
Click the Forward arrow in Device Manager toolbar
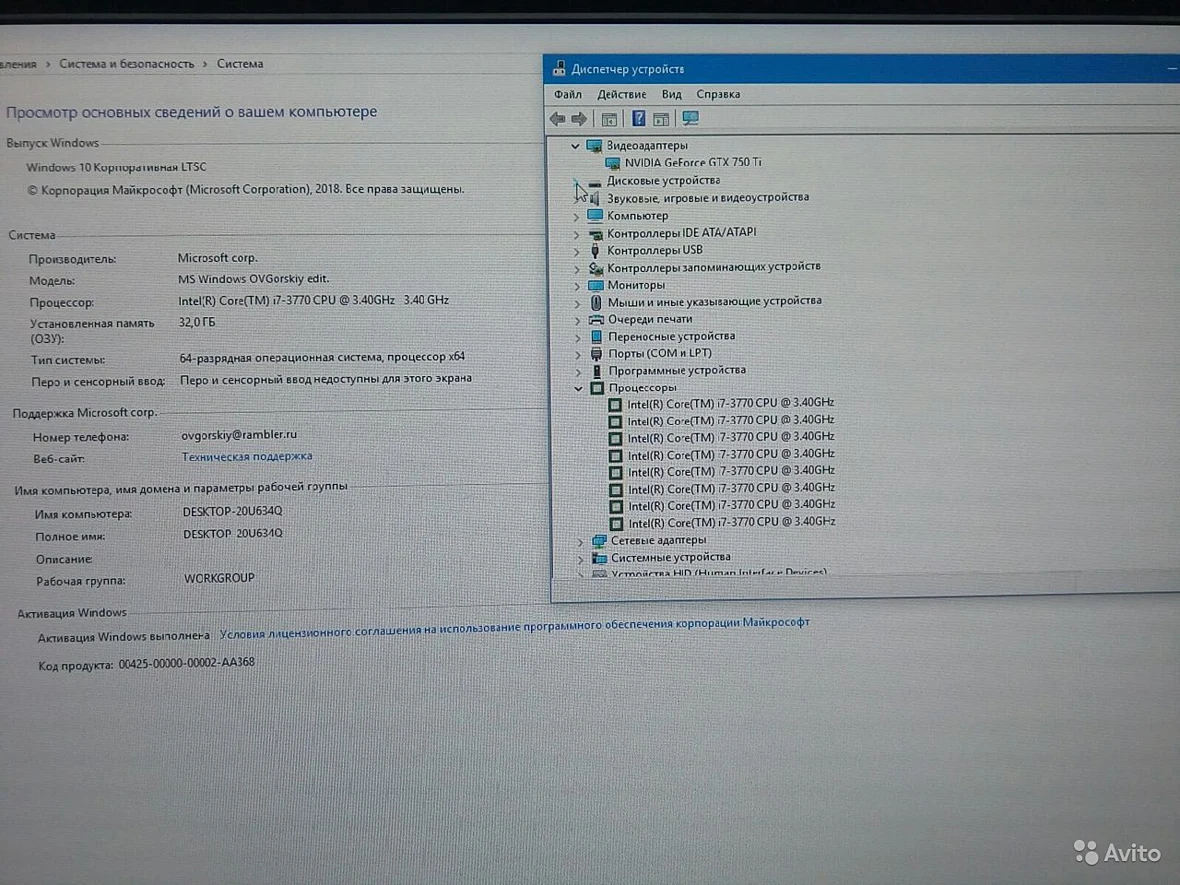(579, 118)
